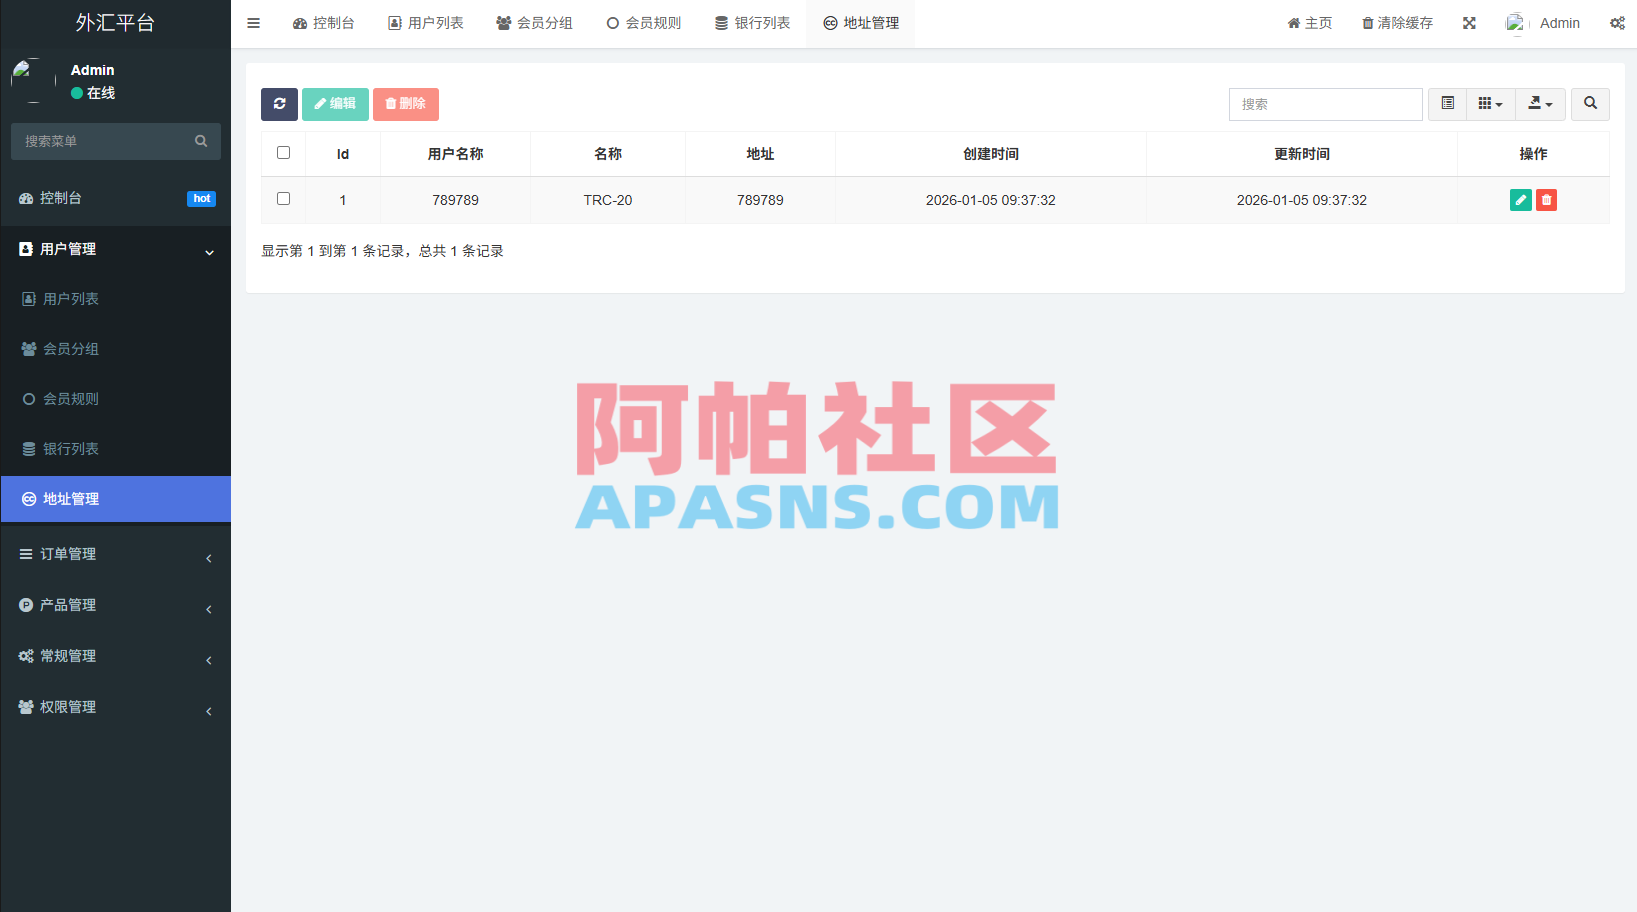Expand the 产品管理 sidebar section
Screen dimensions: 1637x912
click(116, 605)
